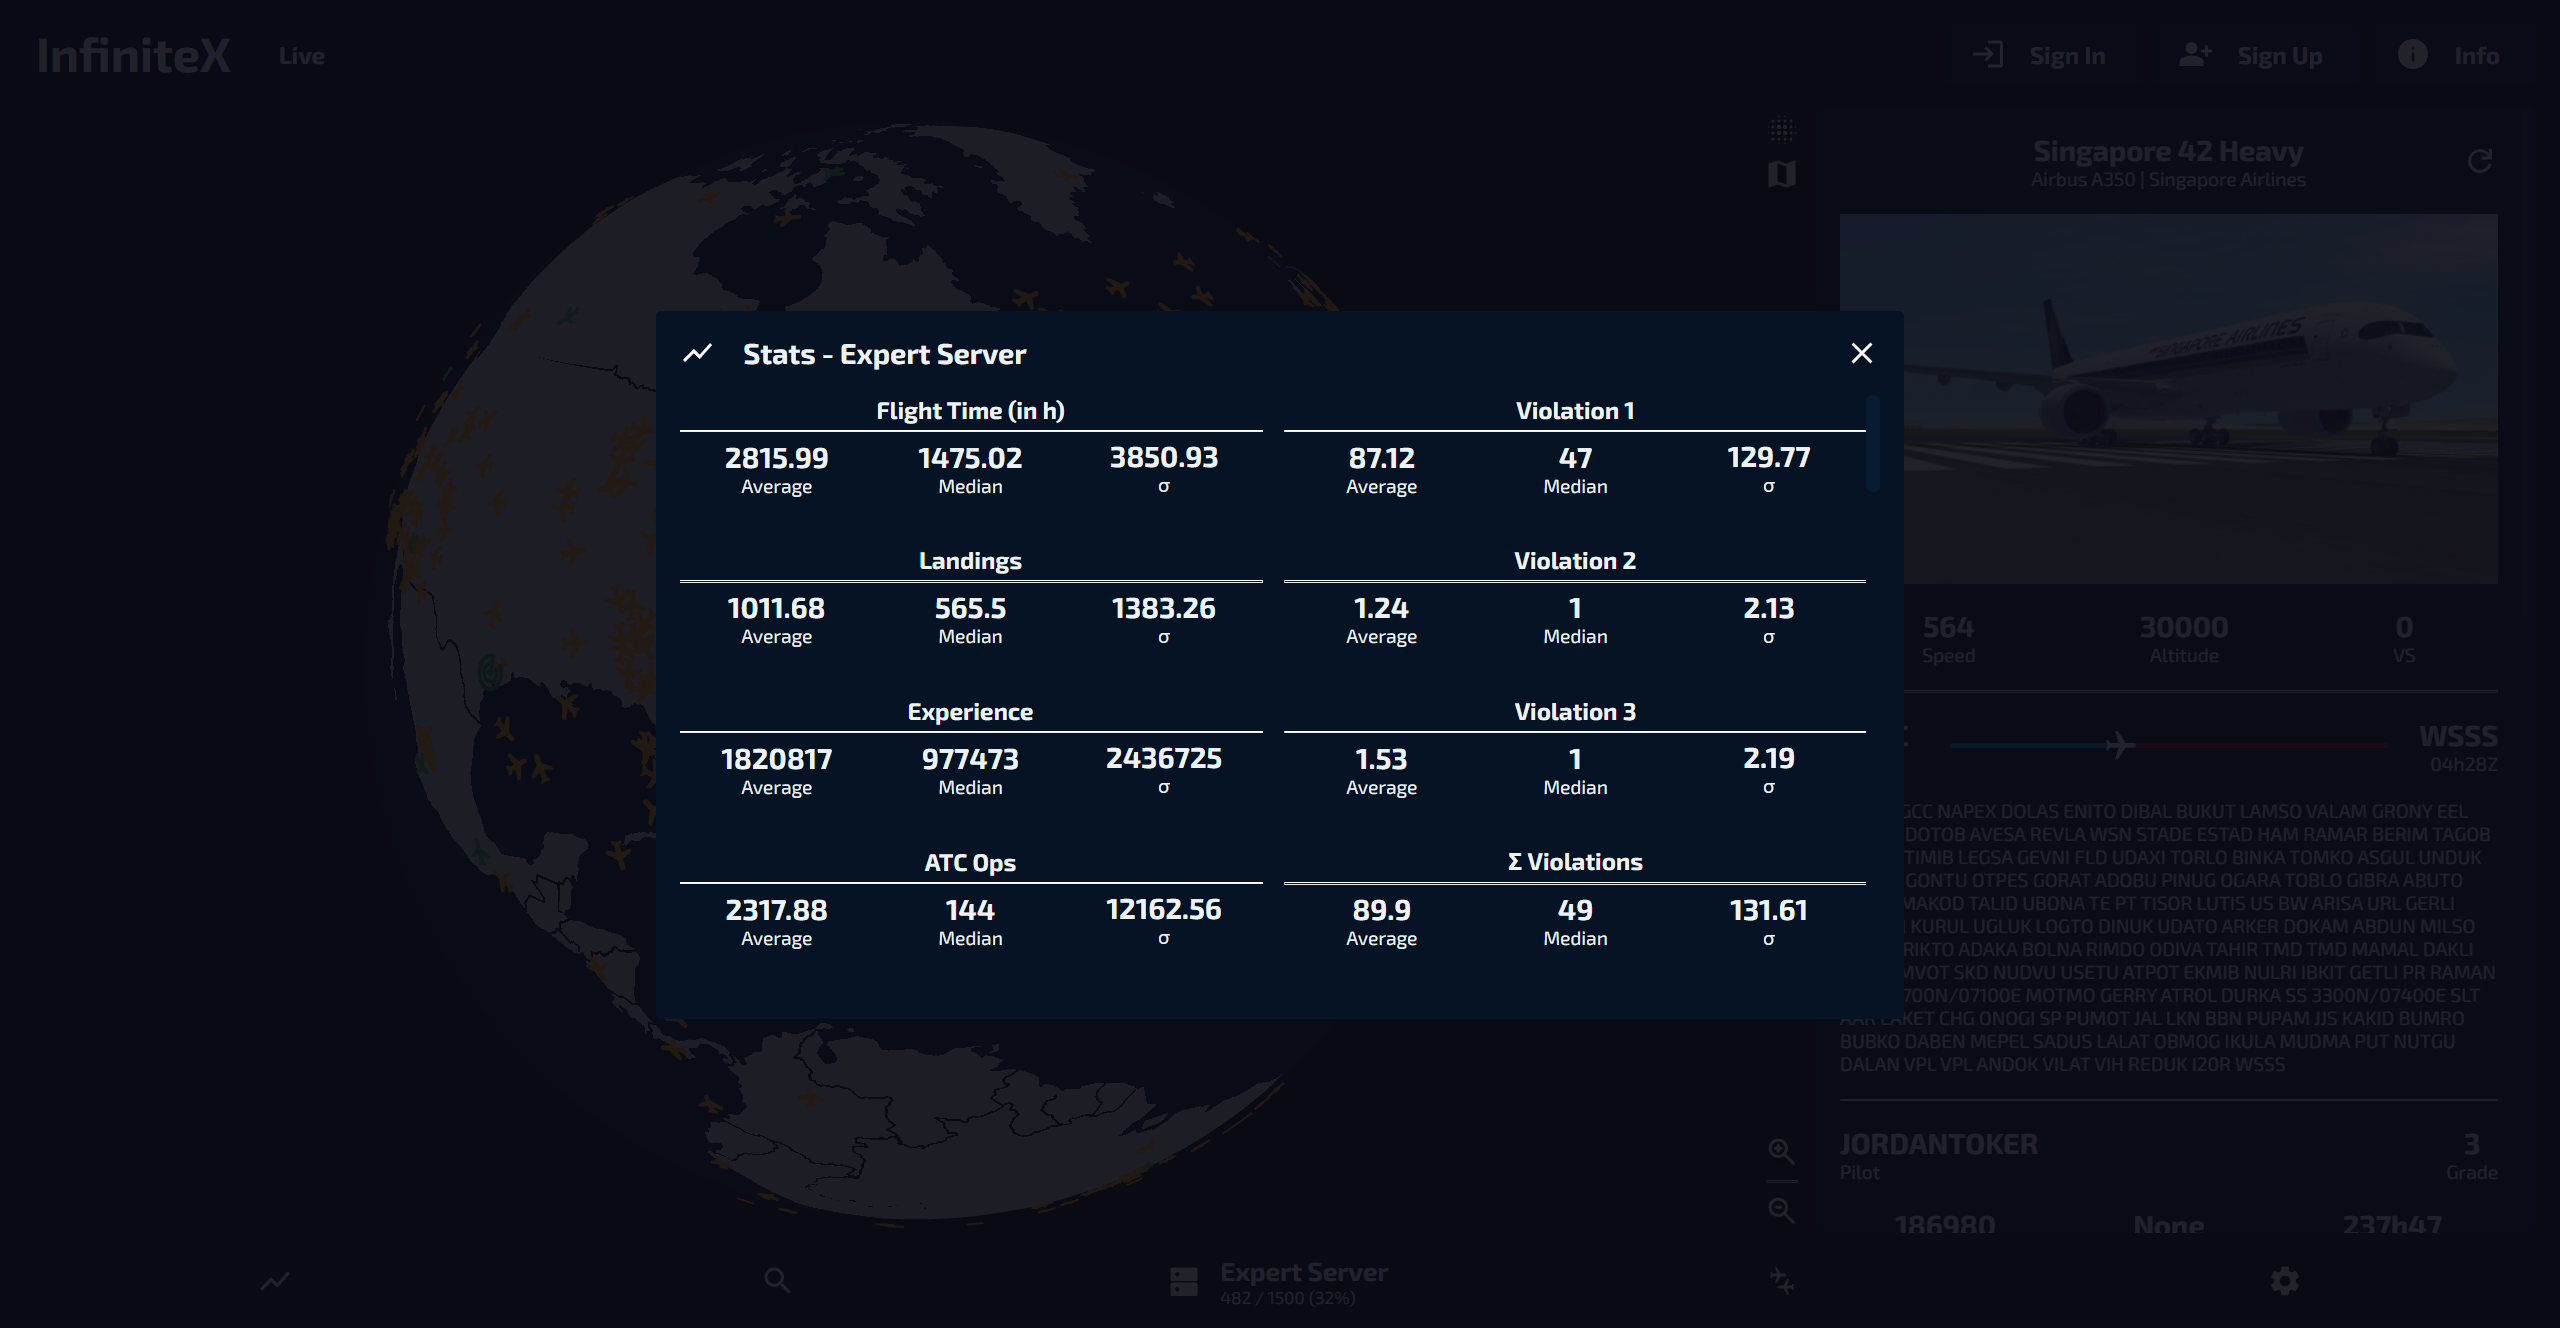2560x1328 pixels.
Task: Click the flight progress bar to WSSS
Action: coord(2168,746)
